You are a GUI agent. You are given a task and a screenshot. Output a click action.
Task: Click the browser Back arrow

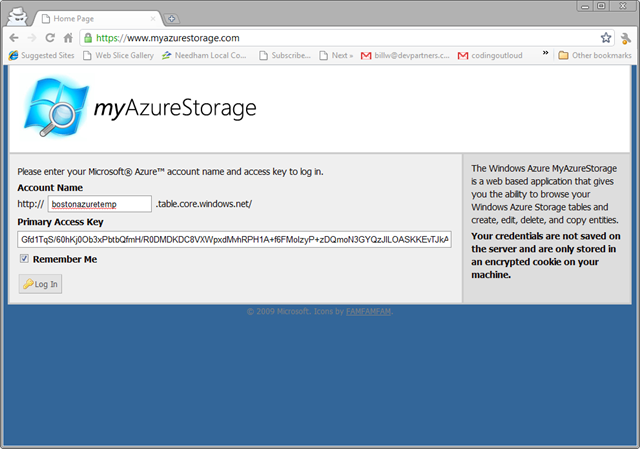14,37
